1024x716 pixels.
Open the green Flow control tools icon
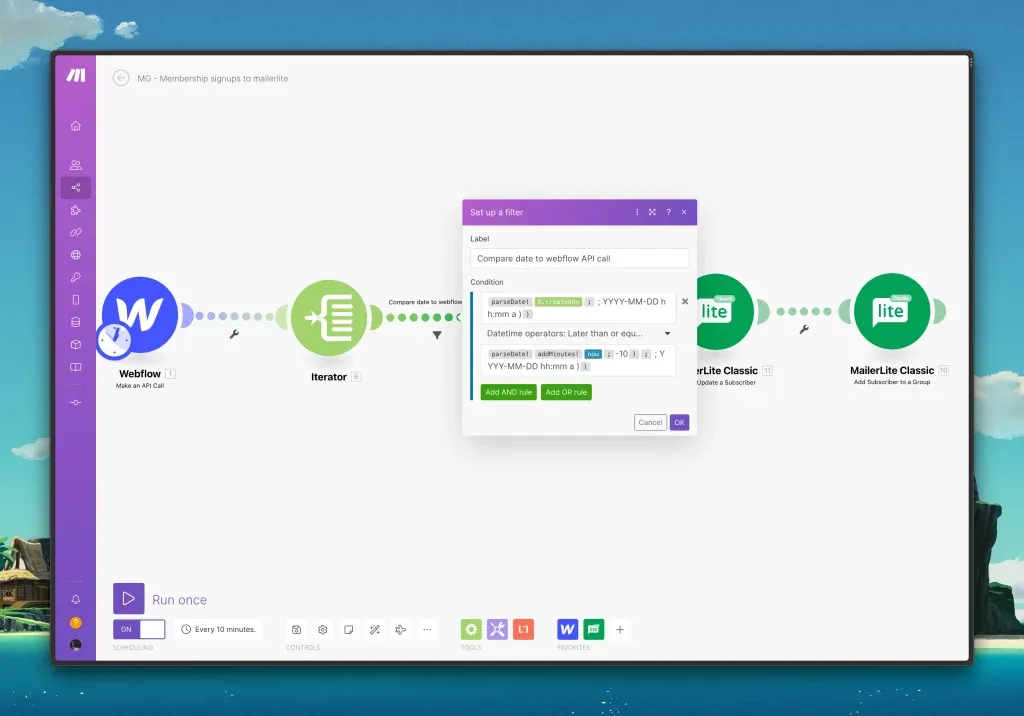(x=471, y=630)
